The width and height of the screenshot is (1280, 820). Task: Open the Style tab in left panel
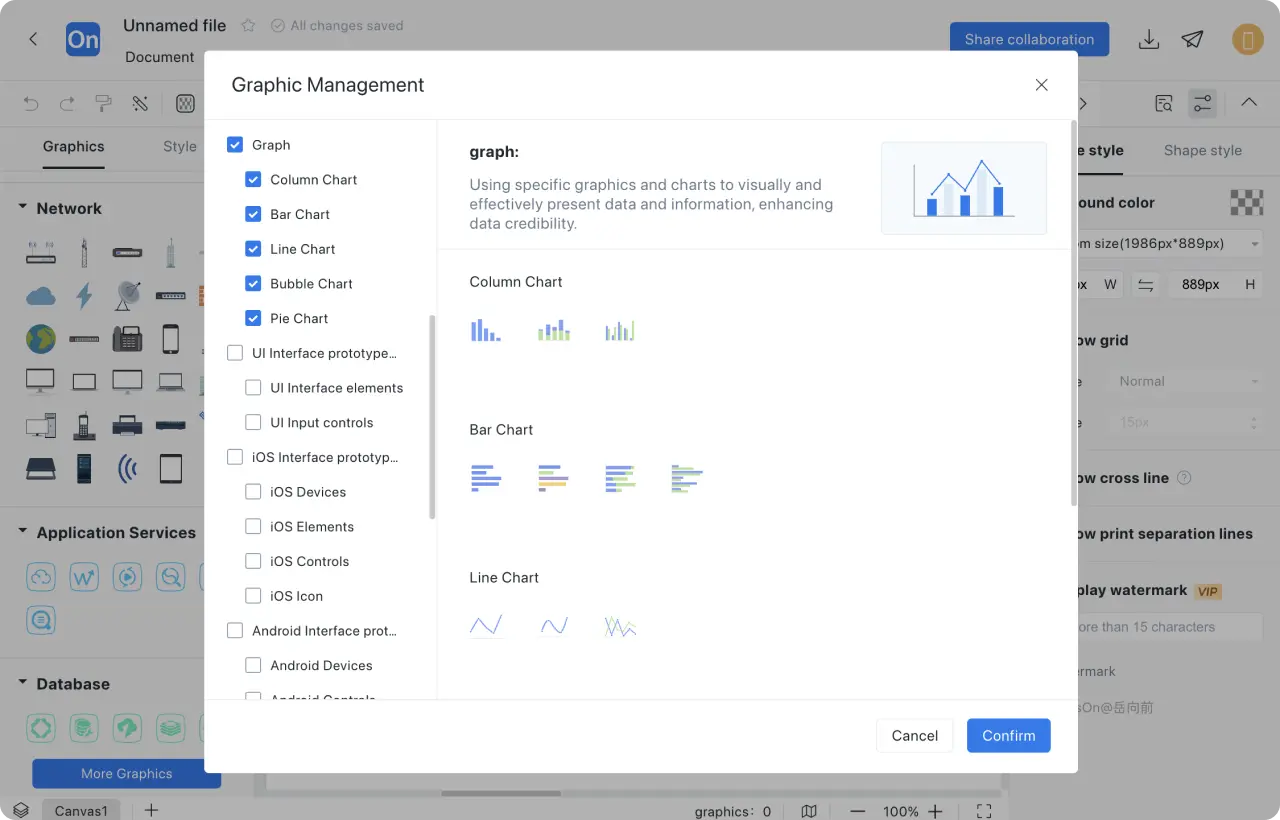[180, 146]
